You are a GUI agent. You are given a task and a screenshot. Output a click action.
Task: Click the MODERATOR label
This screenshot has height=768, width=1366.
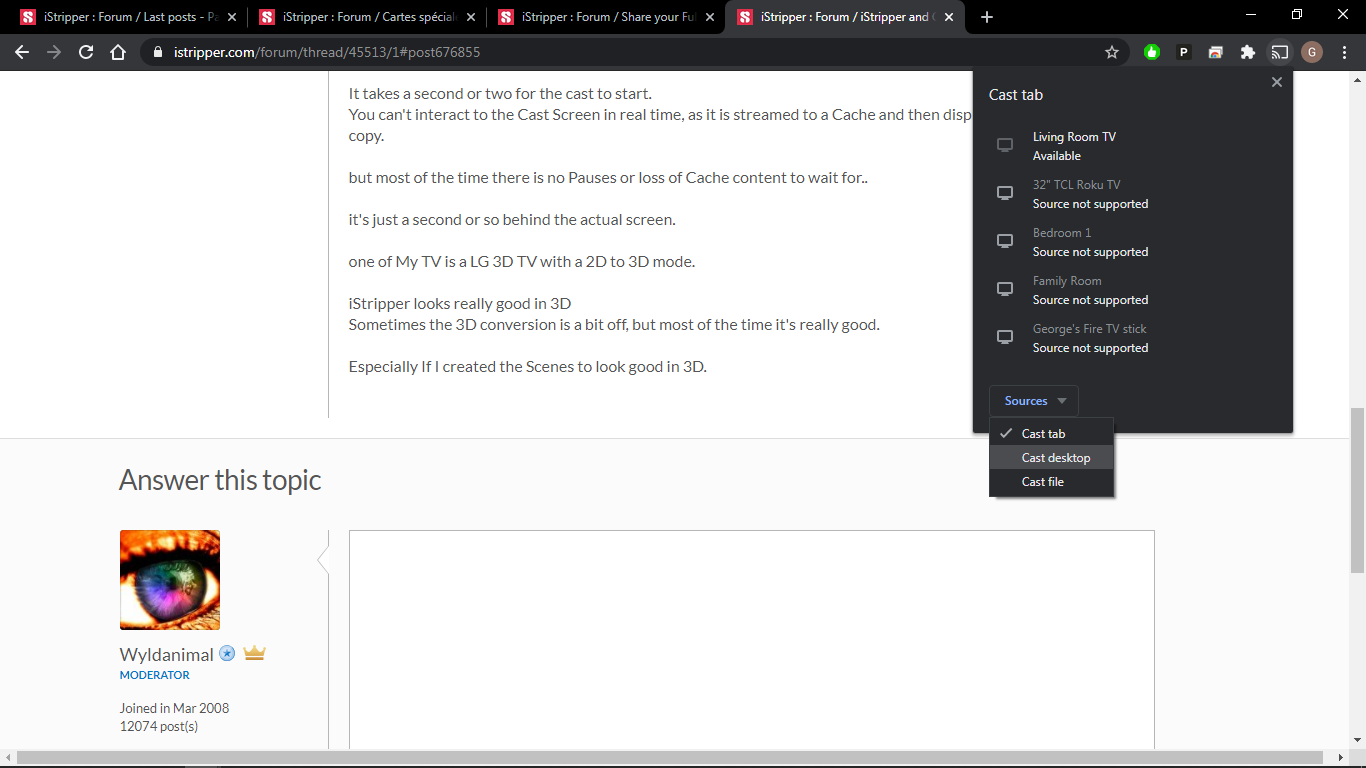(x=155, y=675)
